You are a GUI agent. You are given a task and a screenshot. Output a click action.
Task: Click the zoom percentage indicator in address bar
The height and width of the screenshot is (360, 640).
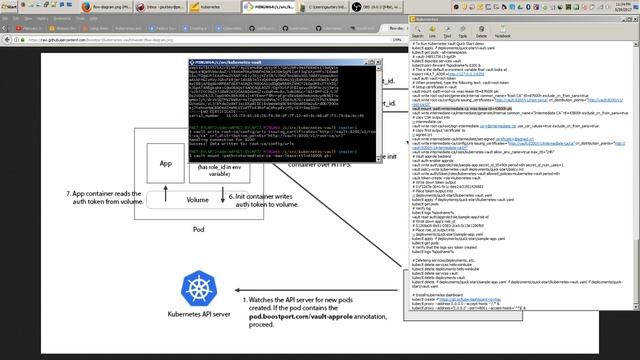click(x=397, y=40)
